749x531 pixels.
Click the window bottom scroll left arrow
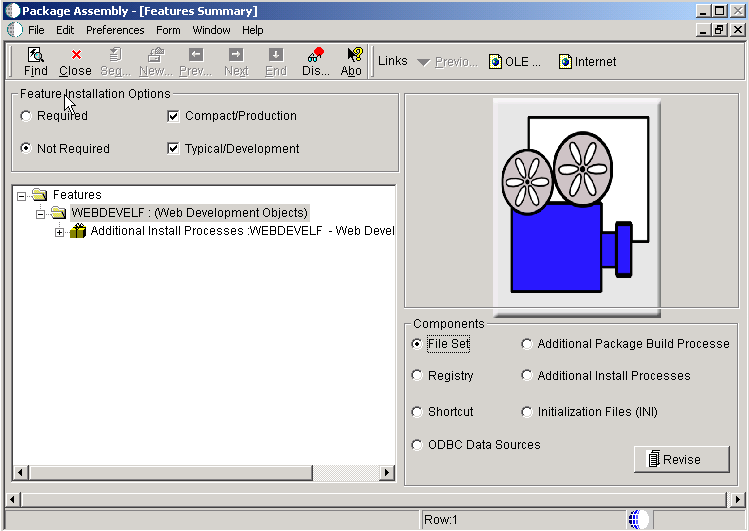pos(12,500)
